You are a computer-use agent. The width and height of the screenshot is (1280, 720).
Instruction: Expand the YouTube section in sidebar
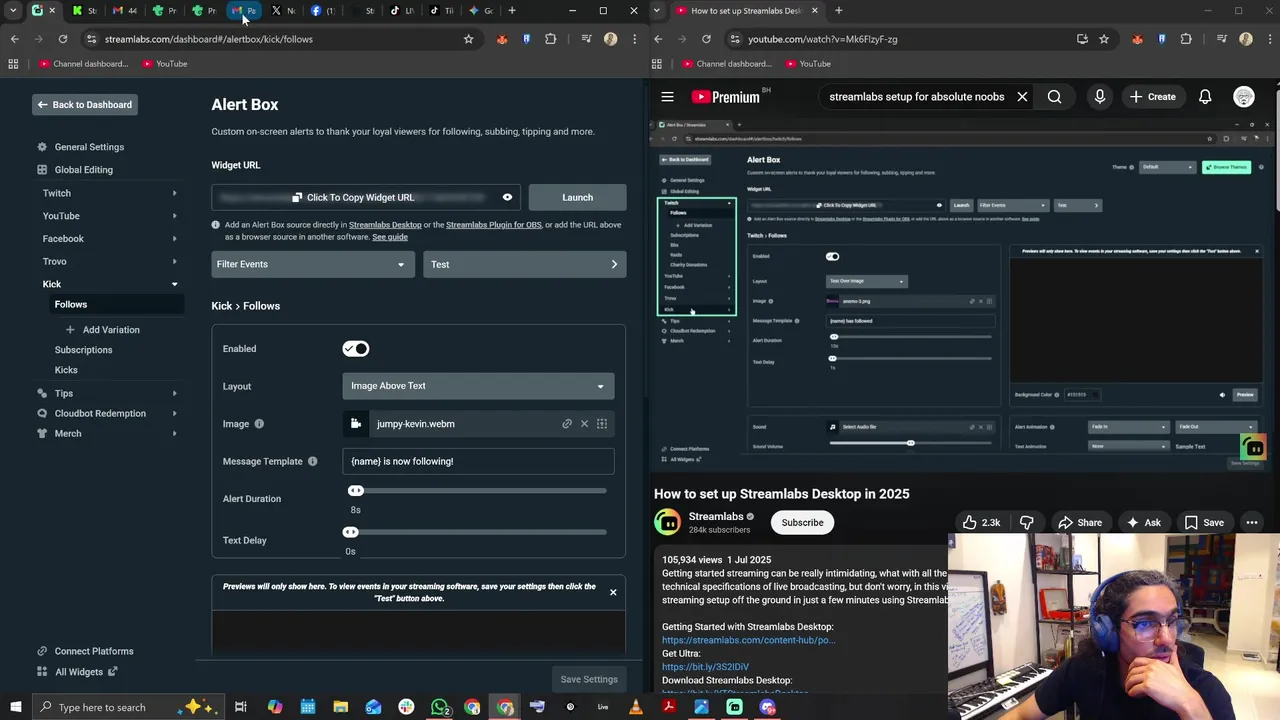174,216
